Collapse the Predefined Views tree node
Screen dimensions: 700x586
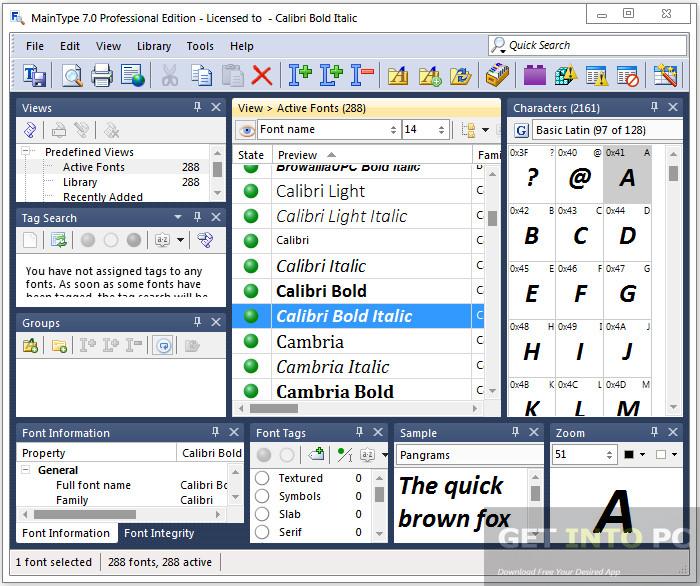point(25,152)
